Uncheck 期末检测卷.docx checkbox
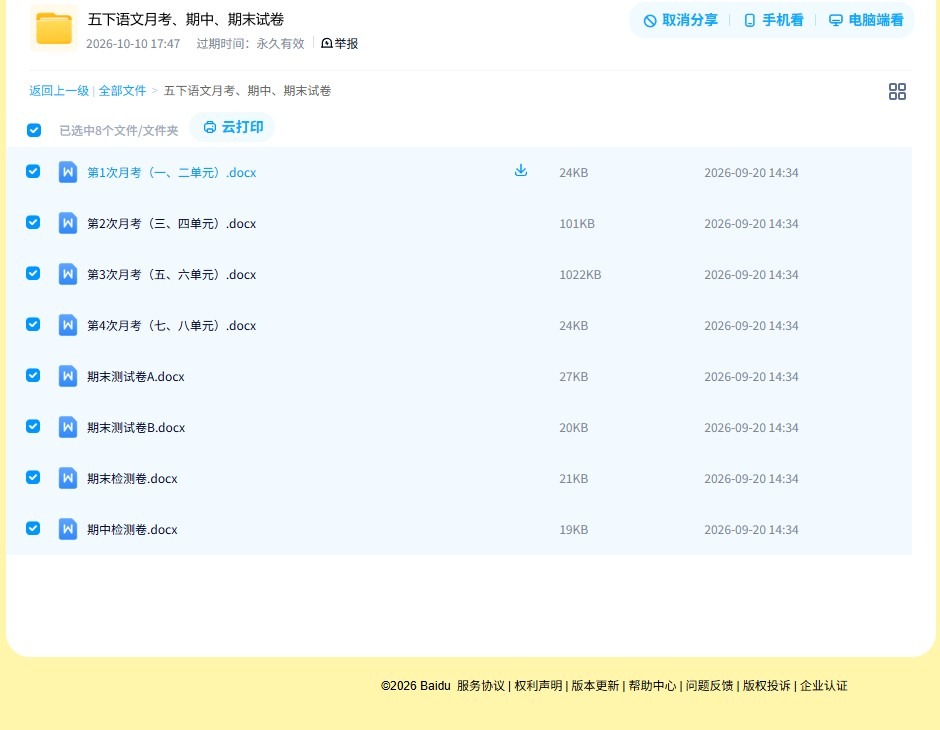 pyautogui.click(x=33, y=477)
